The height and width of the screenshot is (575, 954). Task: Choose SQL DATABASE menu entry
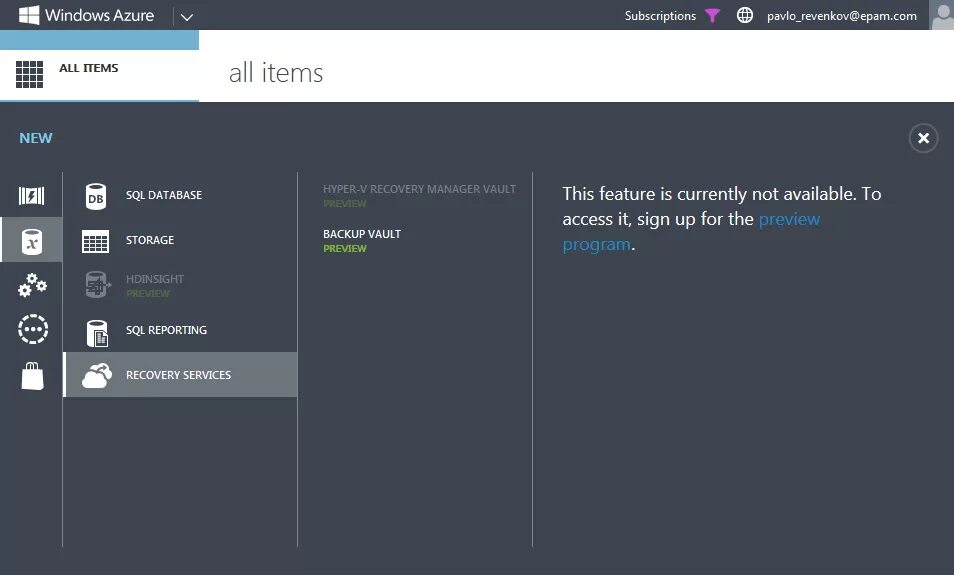tap(180, 195)
